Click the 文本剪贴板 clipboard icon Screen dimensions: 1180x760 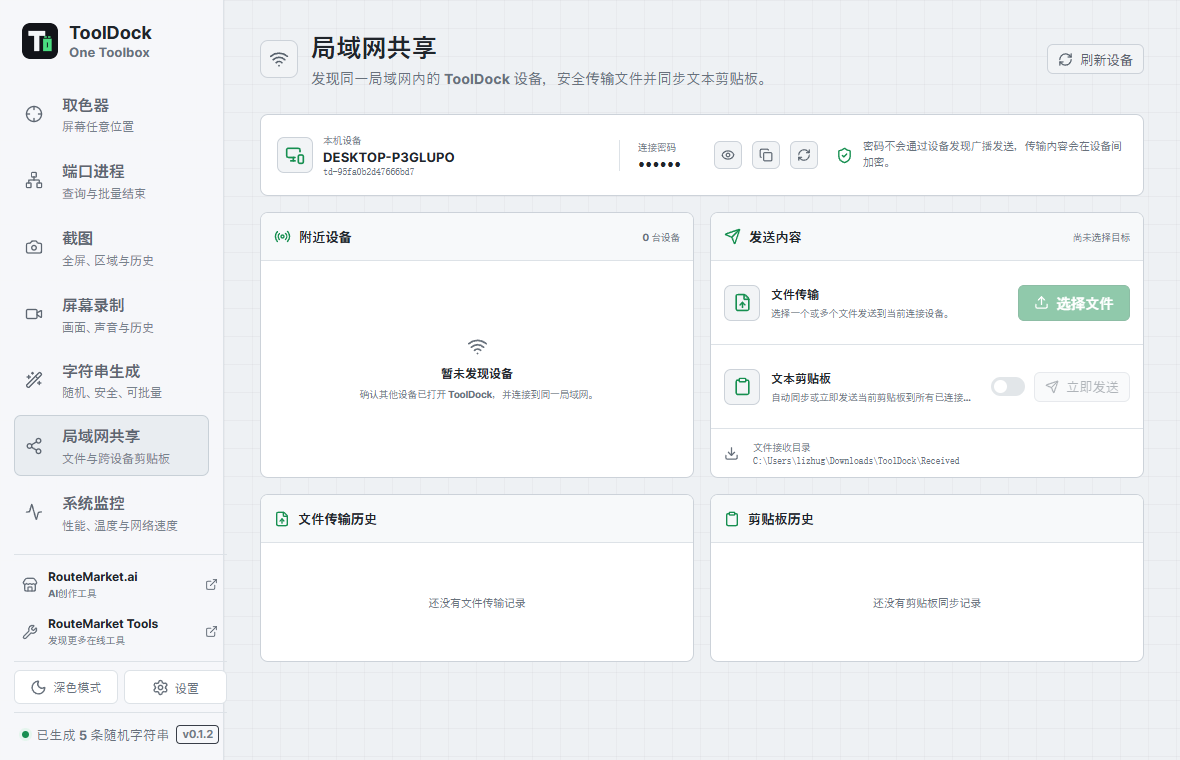point(742,387)
